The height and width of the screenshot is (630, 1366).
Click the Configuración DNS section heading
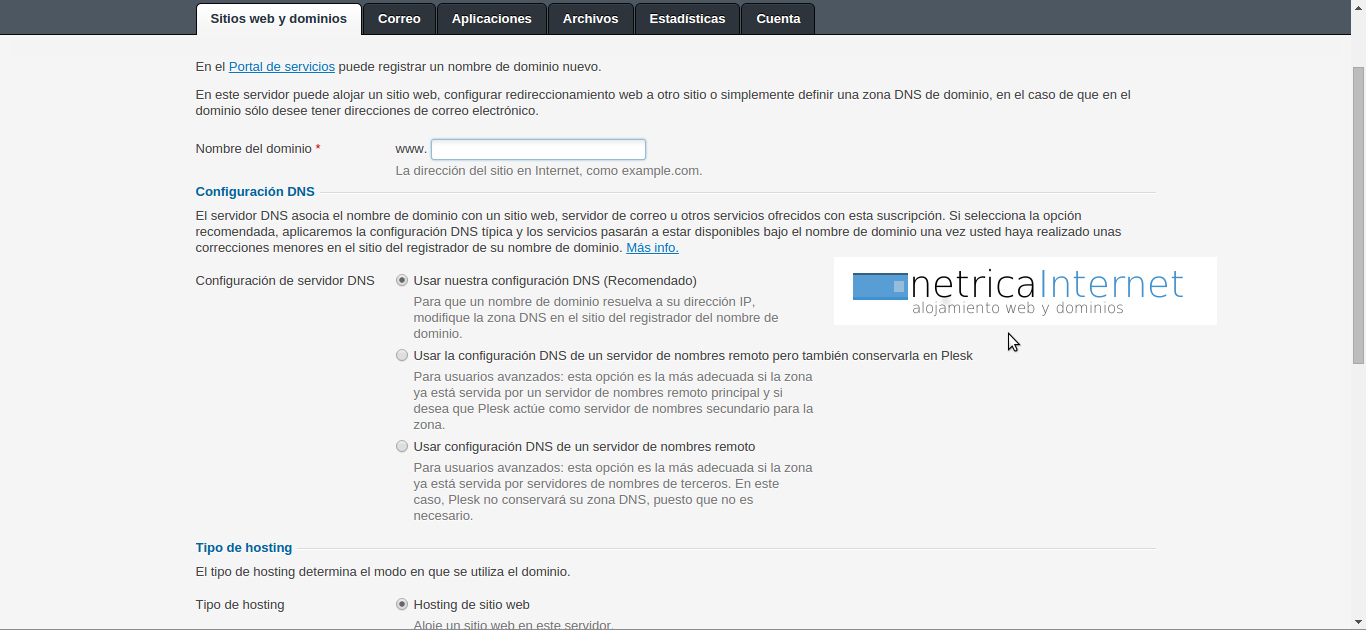pyautogui.click(x=255, y=192)
